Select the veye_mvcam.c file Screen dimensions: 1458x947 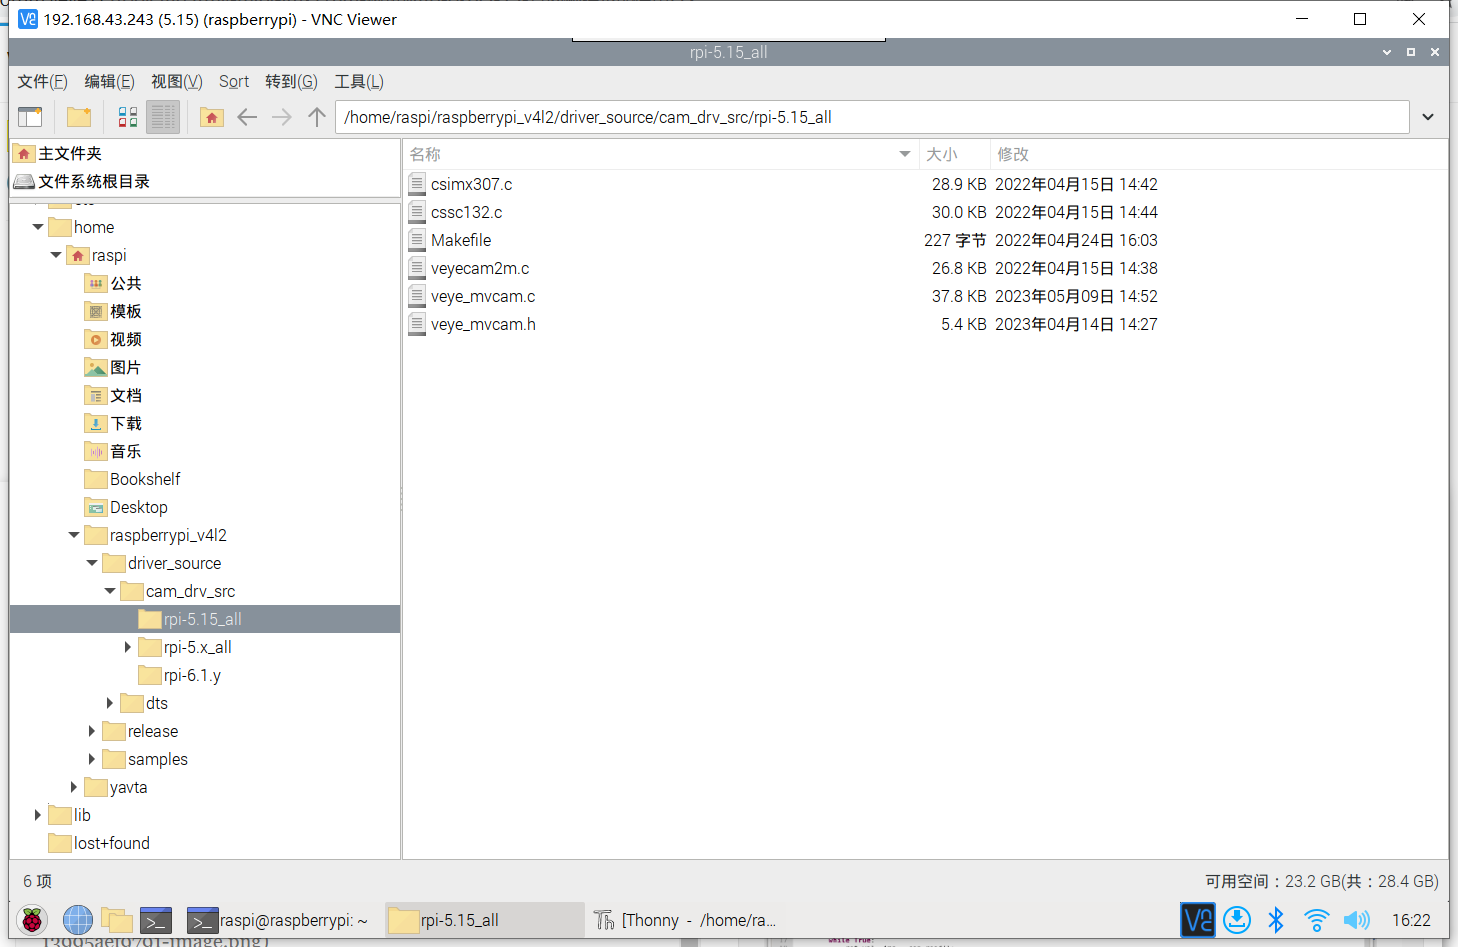pyautogui.click(x=482, y=296)
